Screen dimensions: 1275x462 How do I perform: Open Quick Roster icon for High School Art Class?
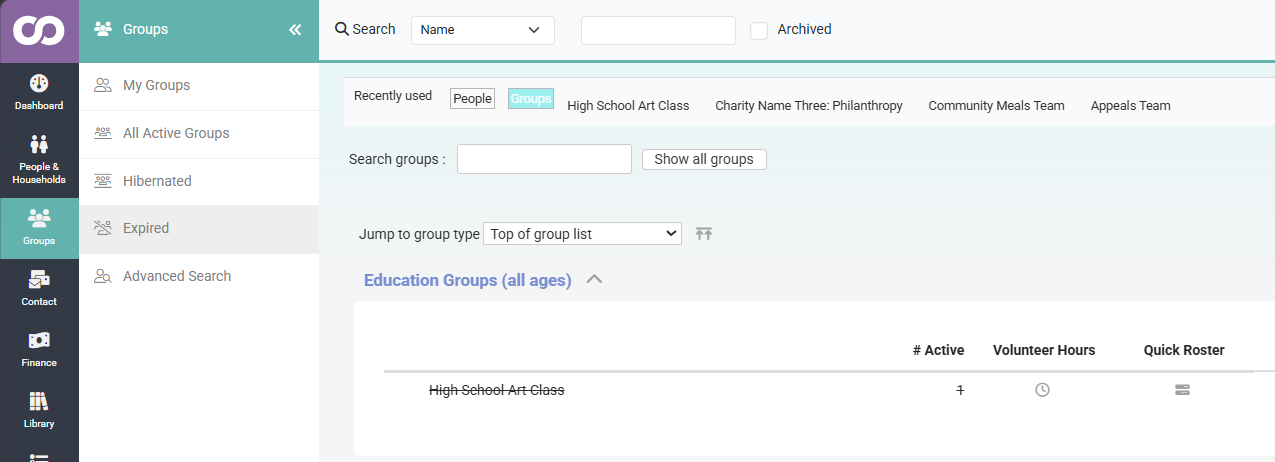click(x=1182, y=390)
